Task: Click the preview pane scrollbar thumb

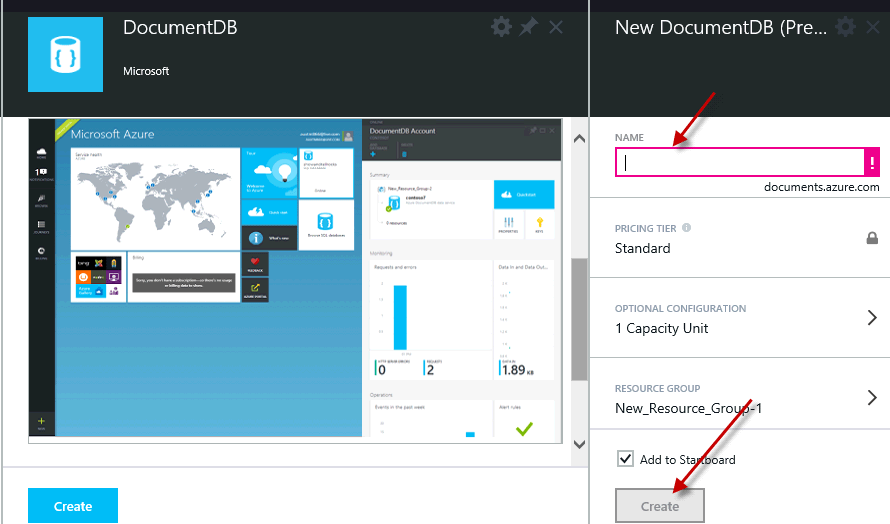Action: 579,320
